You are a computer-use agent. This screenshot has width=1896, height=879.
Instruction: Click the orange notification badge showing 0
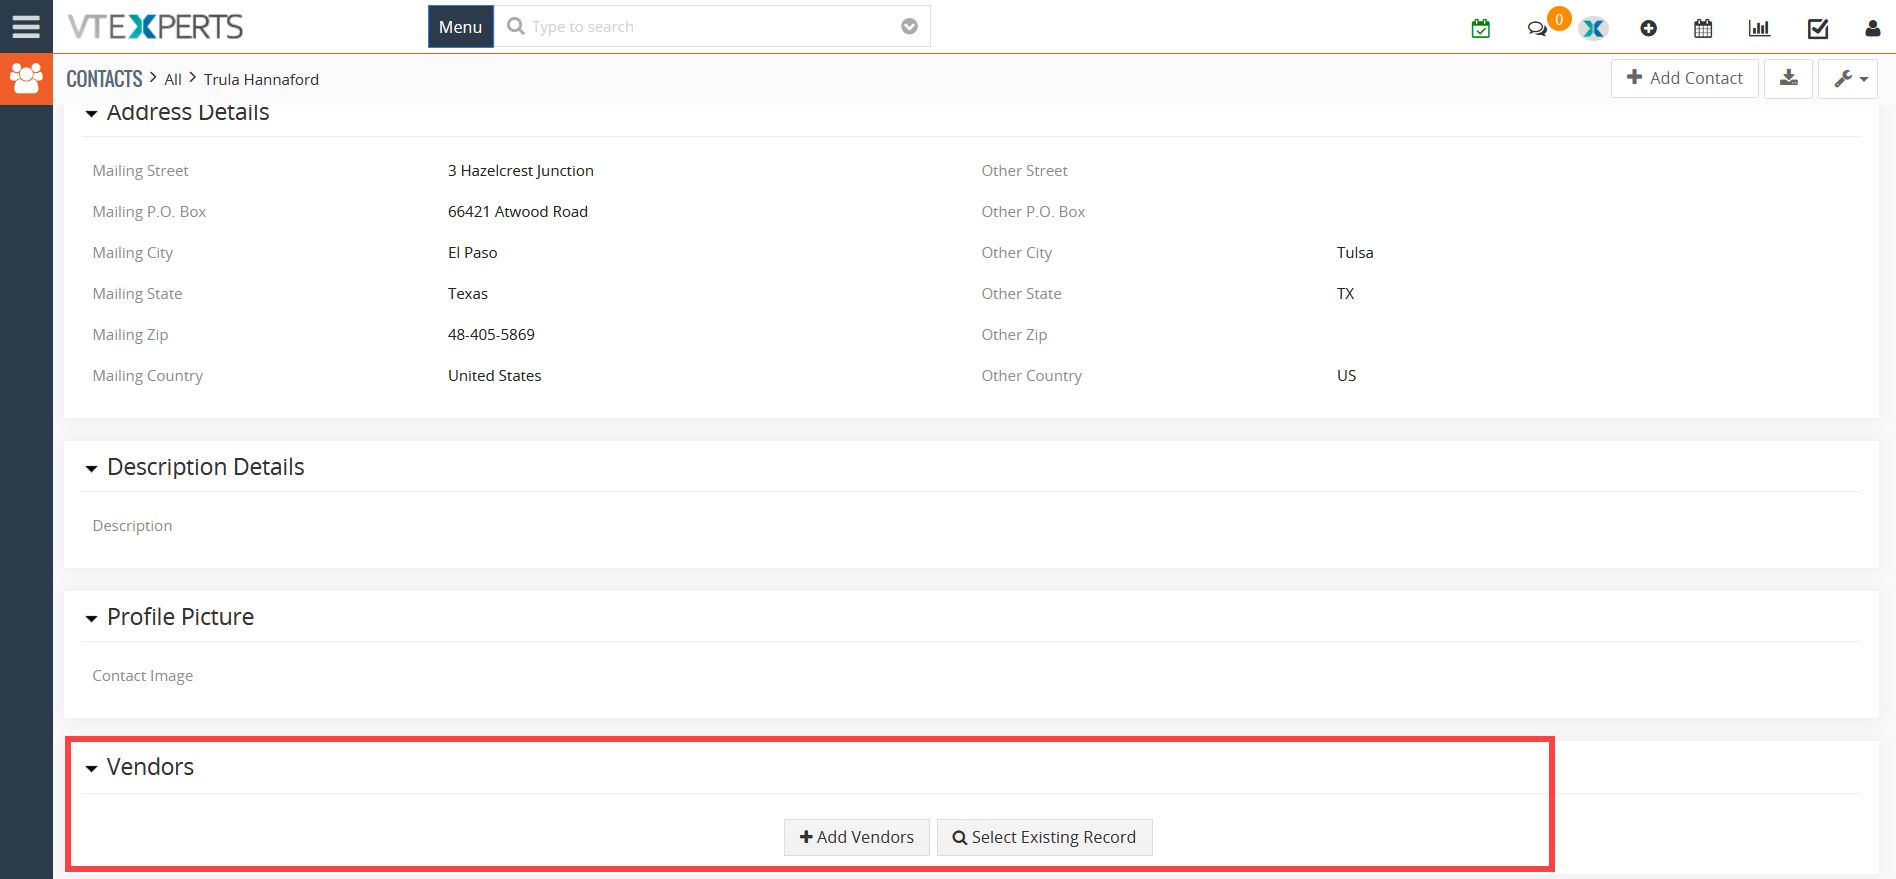(1559, 19)
